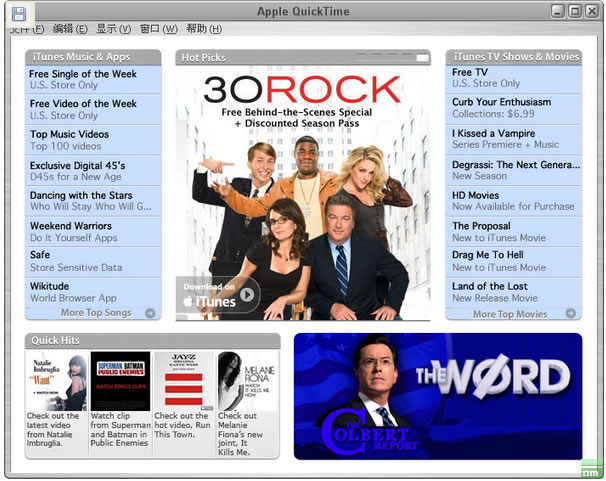Click the Download on iTunes badge
The image size is (606, 481).
[218, 294]
